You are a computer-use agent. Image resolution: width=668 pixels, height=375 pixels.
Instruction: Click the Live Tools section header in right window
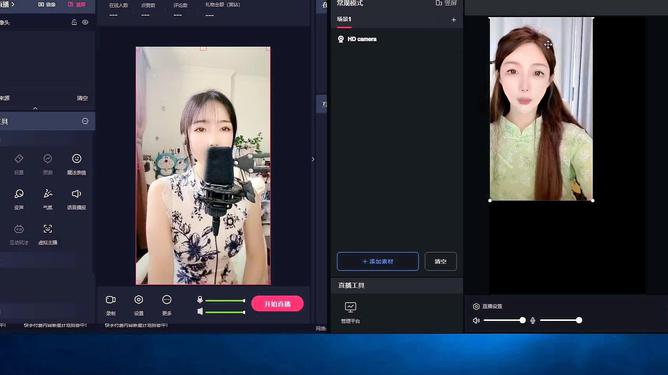(397, 285)
